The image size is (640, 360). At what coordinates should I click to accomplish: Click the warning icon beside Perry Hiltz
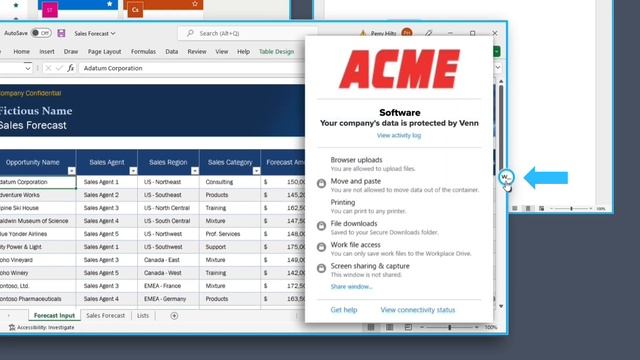[x=362, y=33]
